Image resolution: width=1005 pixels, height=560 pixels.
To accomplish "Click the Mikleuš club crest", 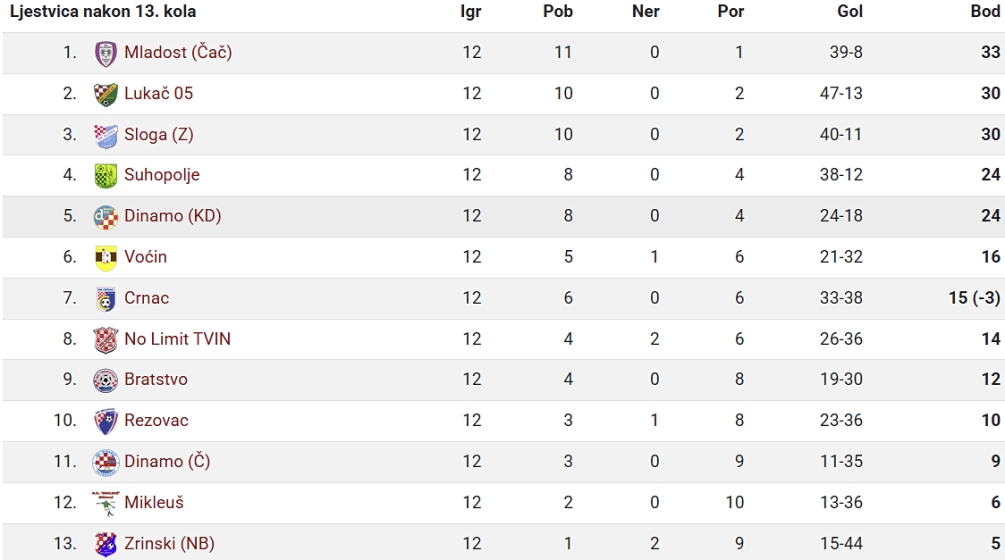I will 106,503.
